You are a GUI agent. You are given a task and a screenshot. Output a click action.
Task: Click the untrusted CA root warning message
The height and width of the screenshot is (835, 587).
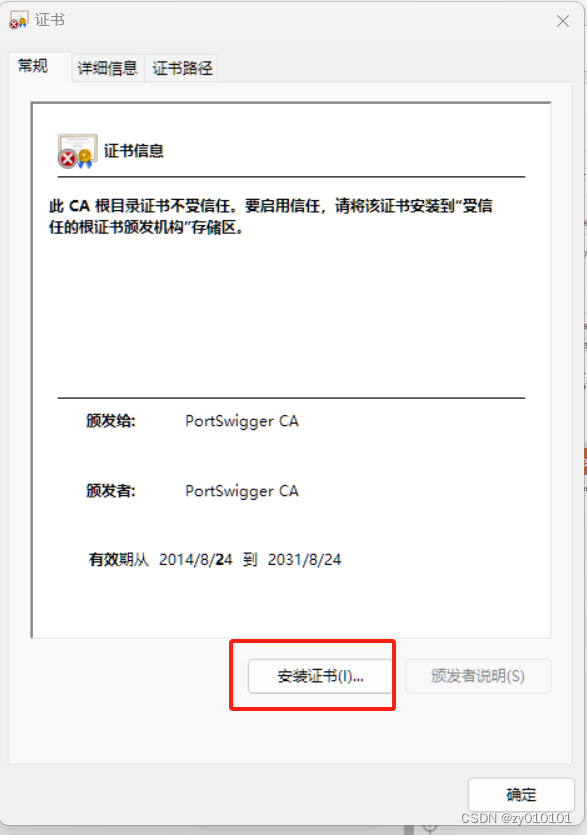[271, 217]
